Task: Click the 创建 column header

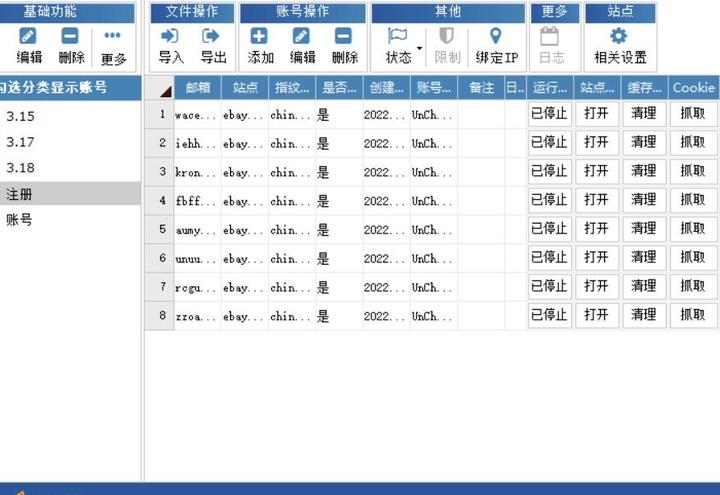Action: click(387, 88)
